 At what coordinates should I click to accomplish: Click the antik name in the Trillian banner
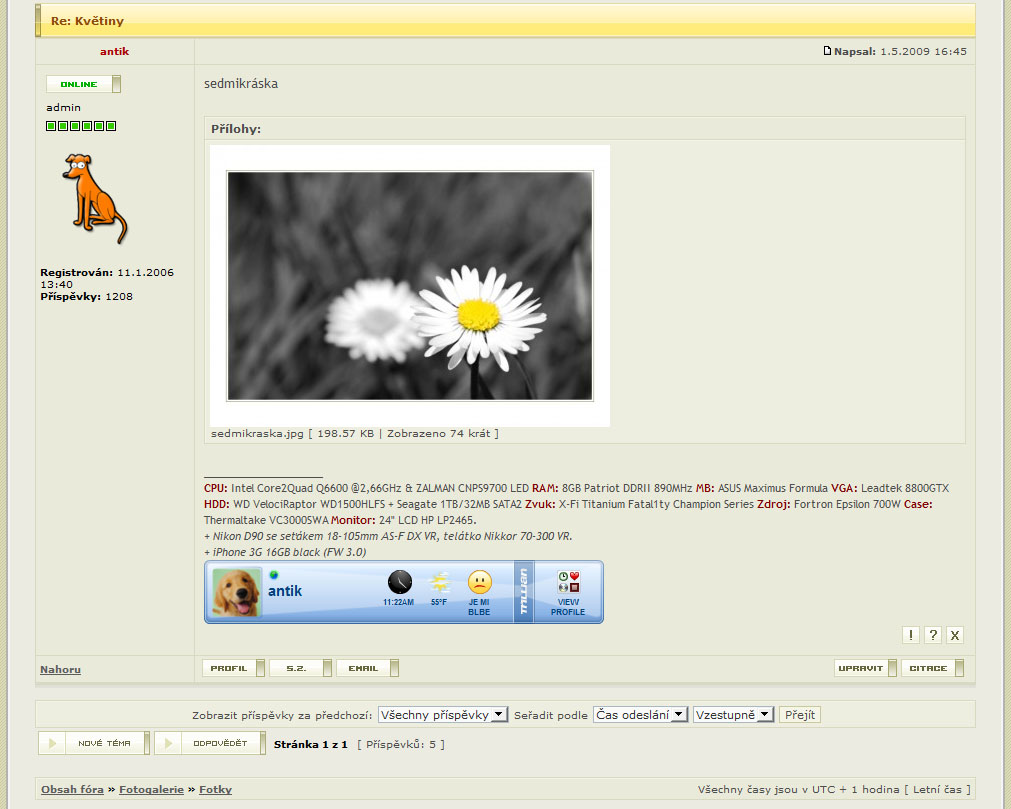point(285,591)
